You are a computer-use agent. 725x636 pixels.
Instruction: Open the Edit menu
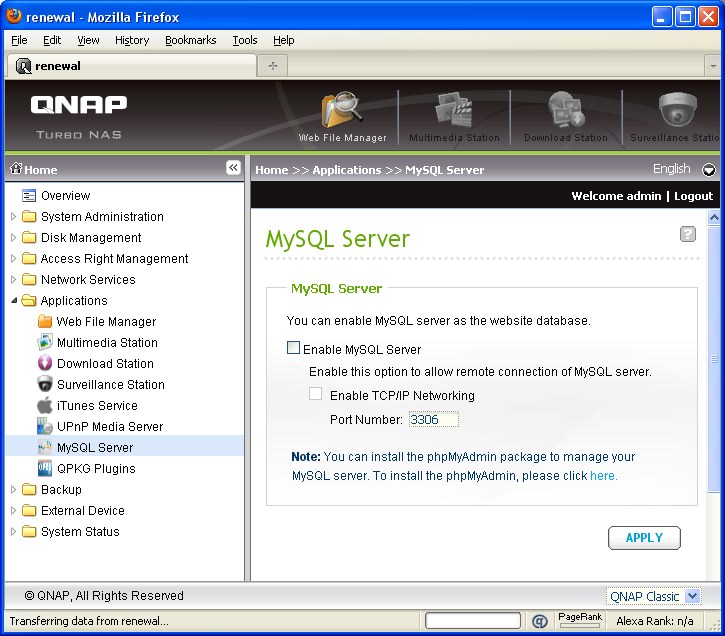pyautogui.click(x=52, y=40)
